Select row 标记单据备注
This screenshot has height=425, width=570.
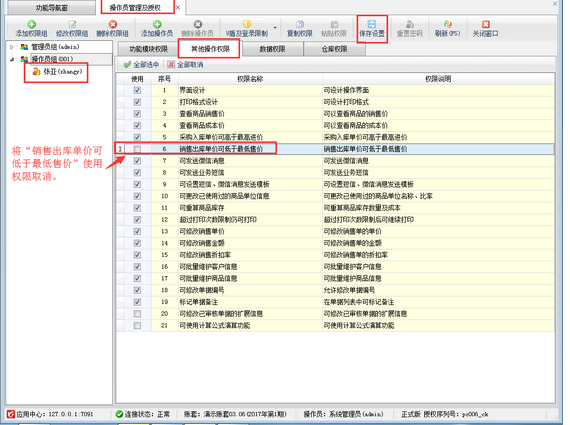click(x=336, y=302)
